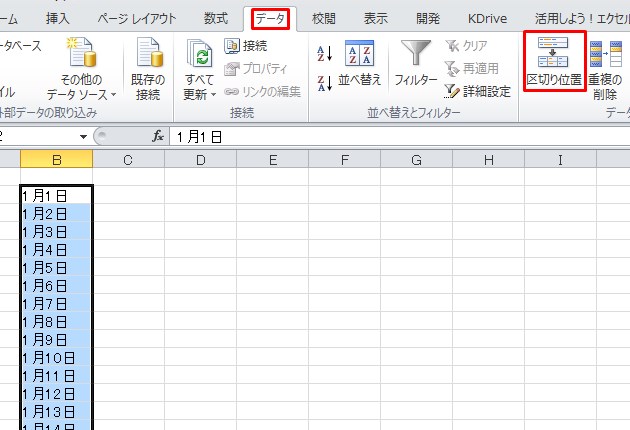Click the 重複の削除 icon
This screenshot has width=630, height=430.
tap(605, 58)
